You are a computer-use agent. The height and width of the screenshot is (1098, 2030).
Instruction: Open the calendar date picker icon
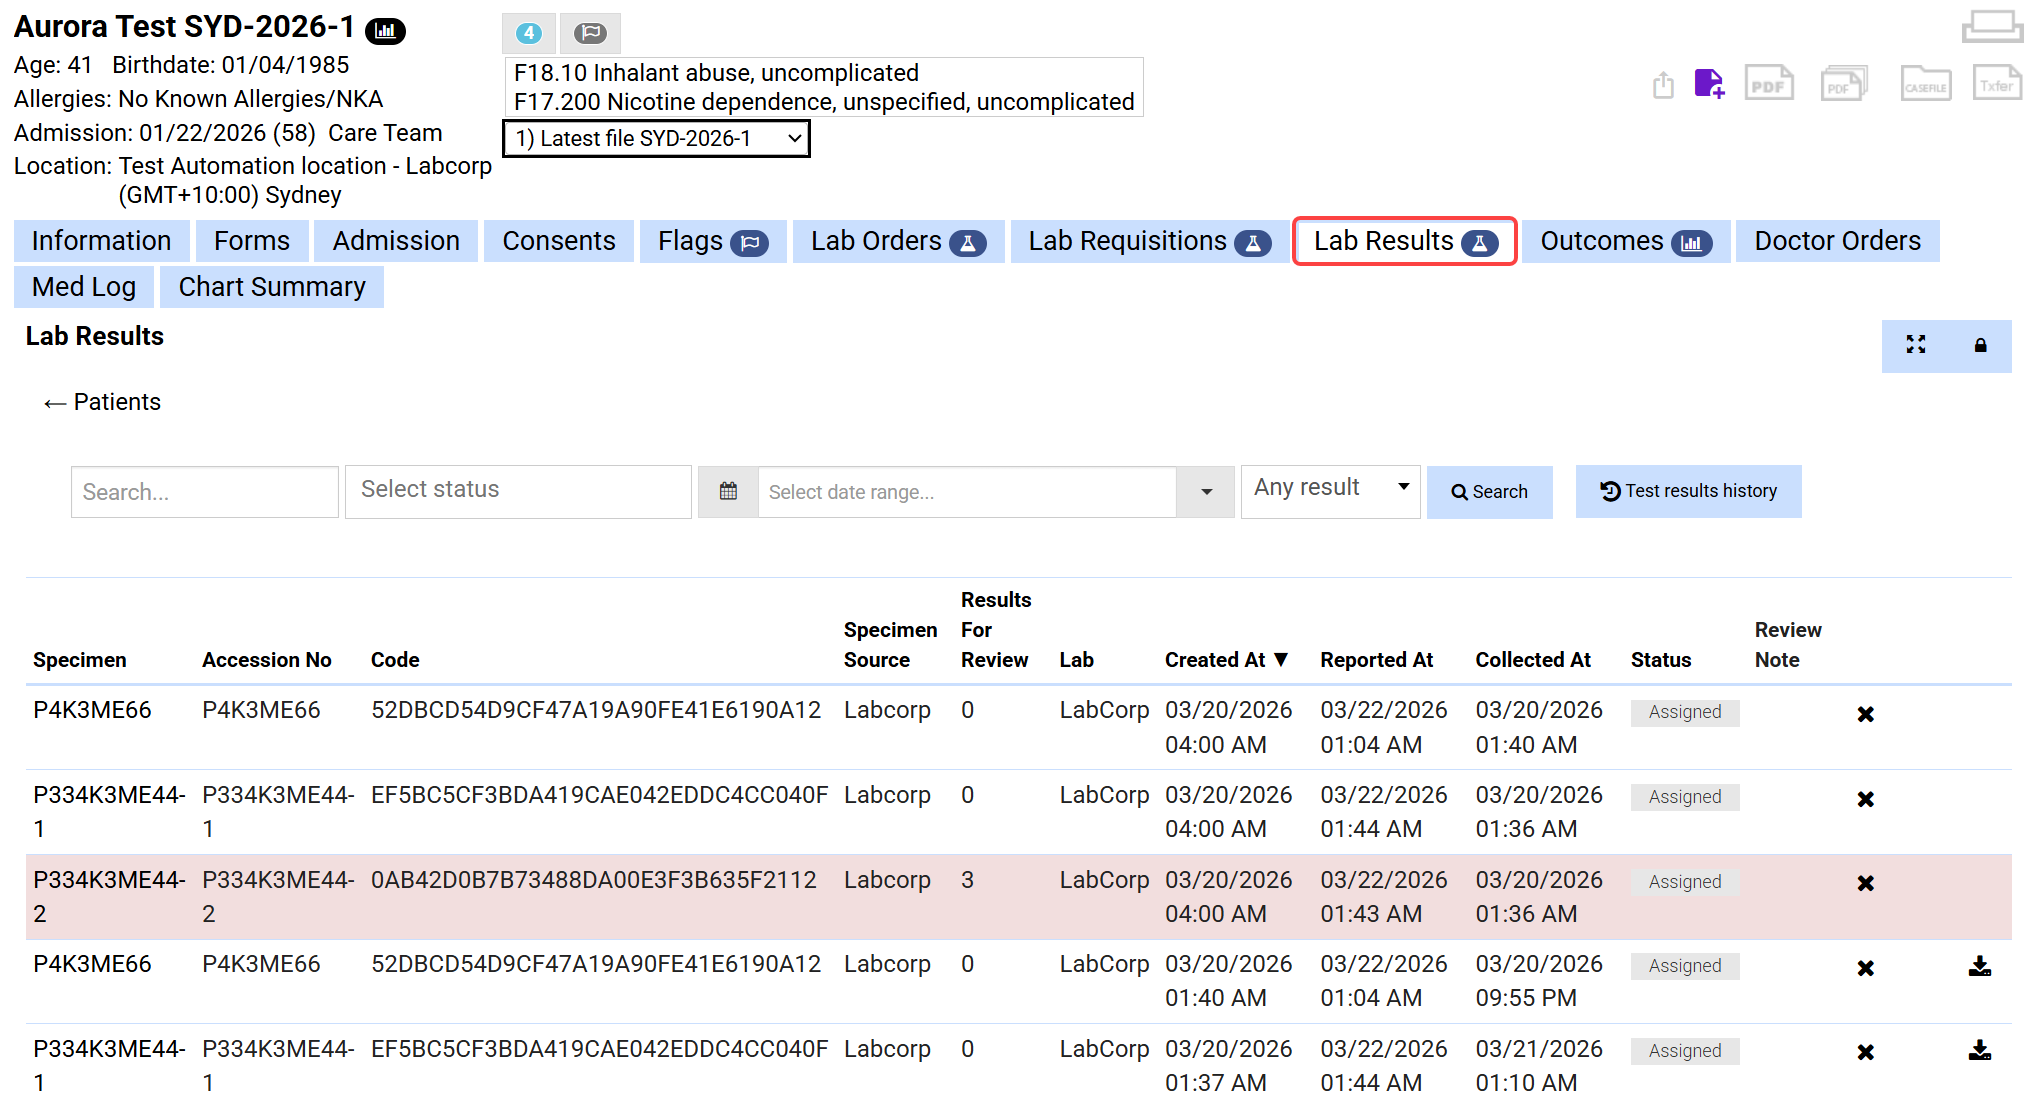click(x=728, y=491)
